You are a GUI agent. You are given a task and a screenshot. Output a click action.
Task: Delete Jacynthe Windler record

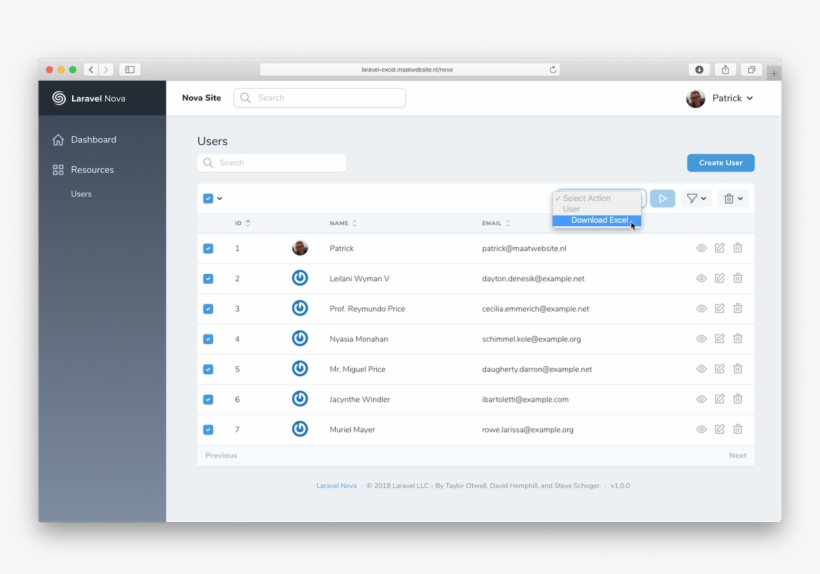point(737,399)
